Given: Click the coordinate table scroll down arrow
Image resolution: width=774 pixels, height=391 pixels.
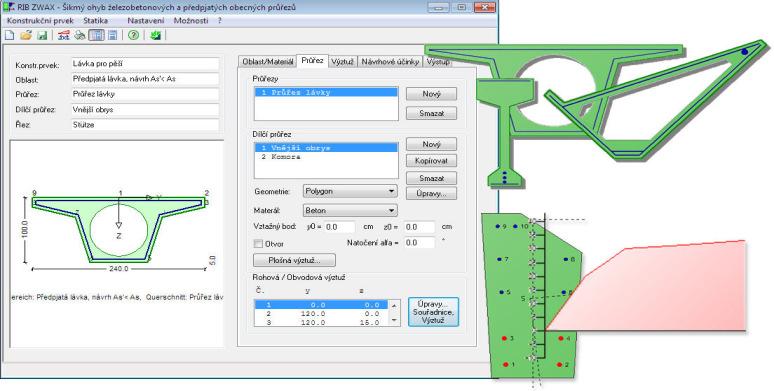Looking at the screenshot, I should pyautogui.click(x=393, y=320).
